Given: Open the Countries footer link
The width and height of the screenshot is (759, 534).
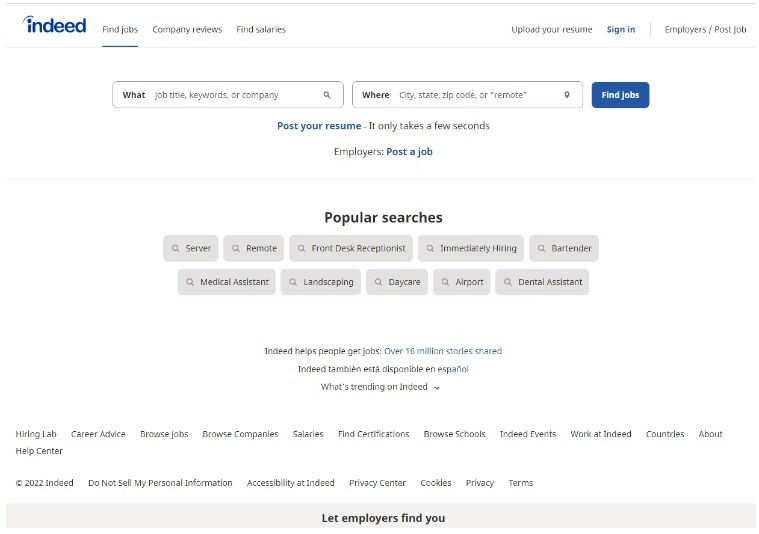Looking at the screenshot, I should click(x=665, y=434).
